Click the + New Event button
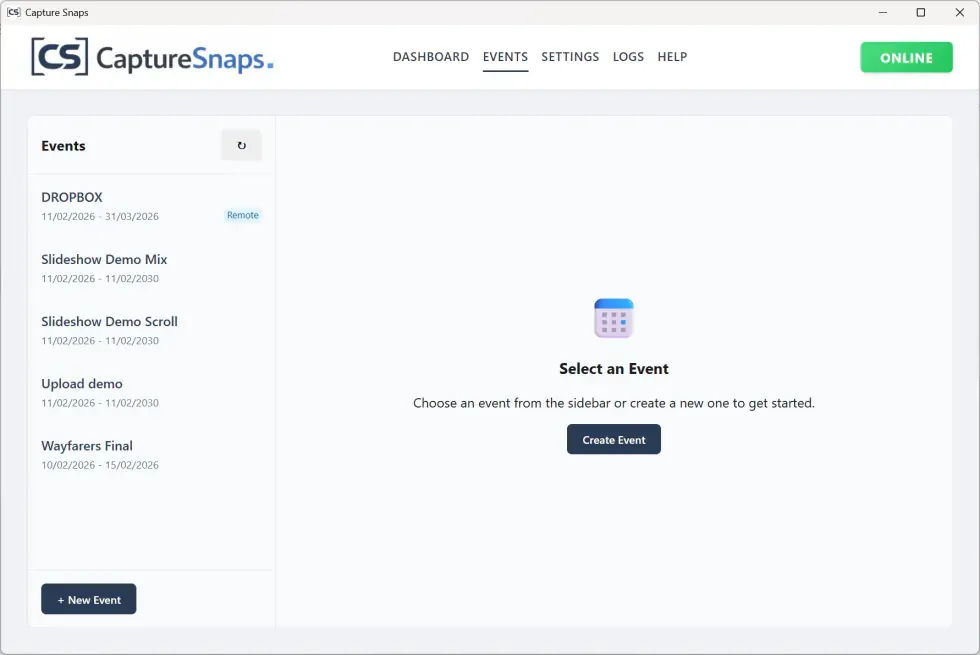This screenshot has width=980, height=655. click(89, 599)
